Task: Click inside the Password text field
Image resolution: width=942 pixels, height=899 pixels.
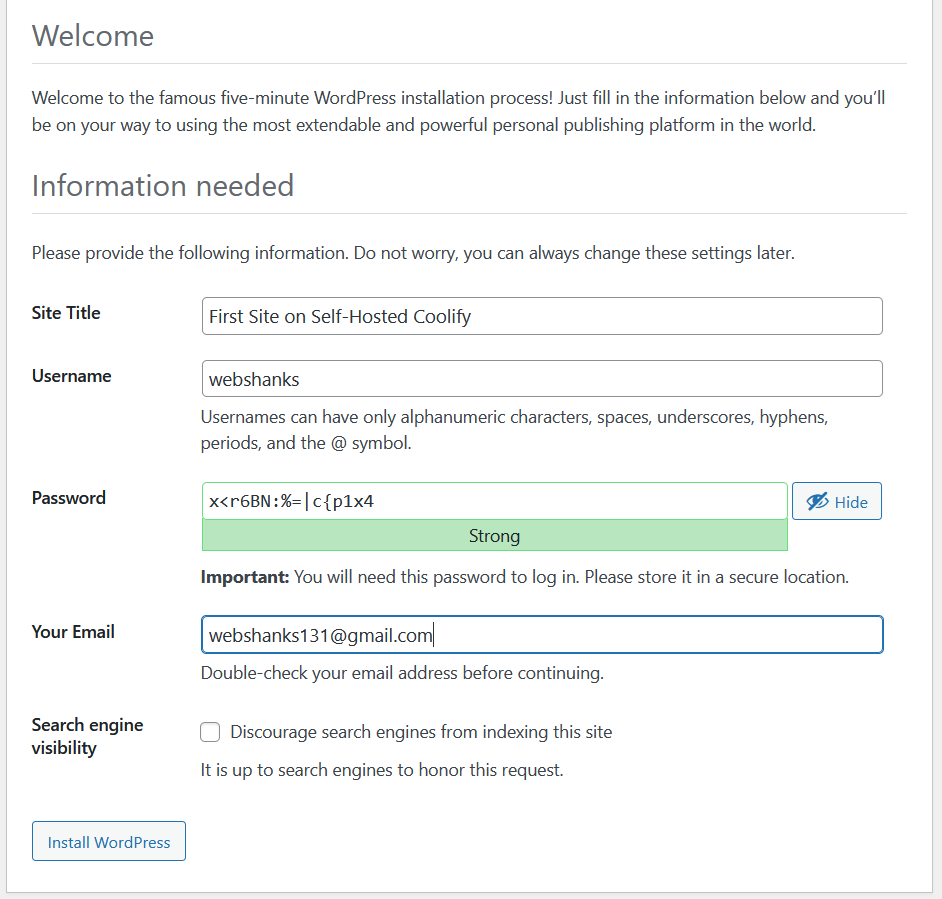Action: 494,501
